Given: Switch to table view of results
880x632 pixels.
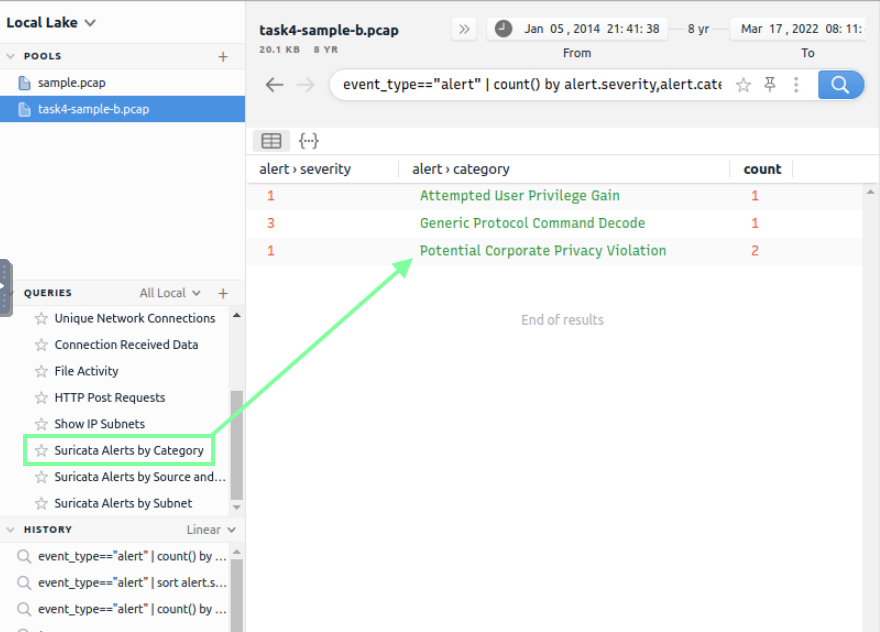Looking at the screenshot, I should point(271,141).
